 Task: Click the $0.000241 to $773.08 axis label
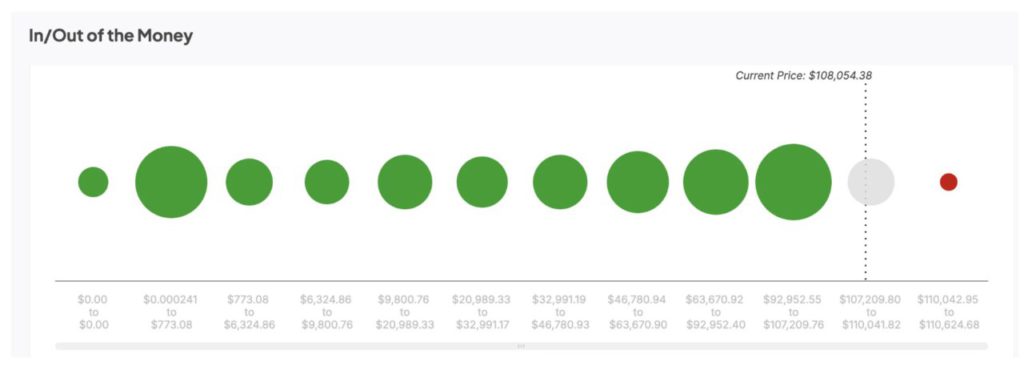[170, 312]
